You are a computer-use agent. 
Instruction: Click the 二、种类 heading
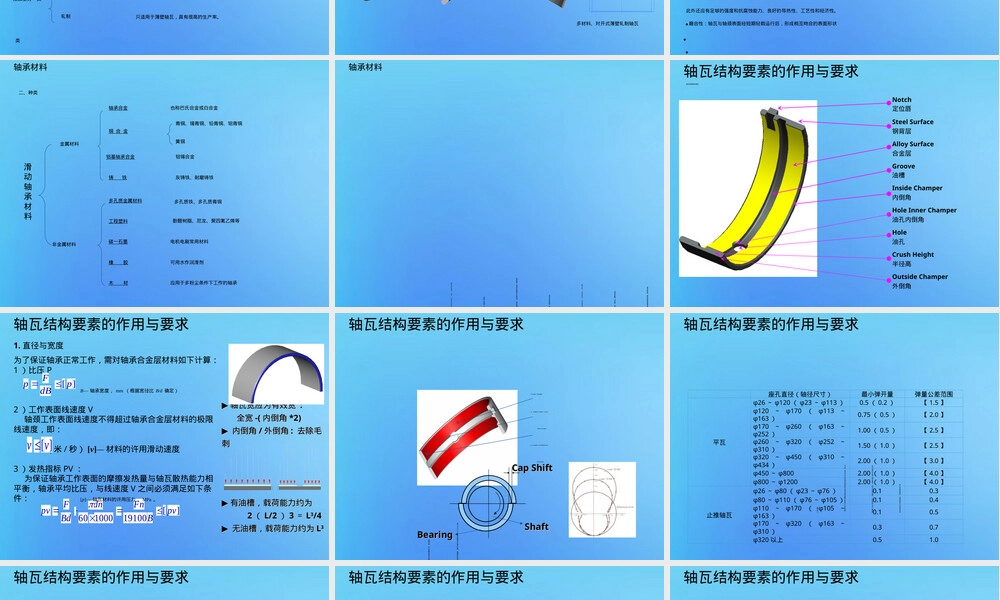(28, 92)
